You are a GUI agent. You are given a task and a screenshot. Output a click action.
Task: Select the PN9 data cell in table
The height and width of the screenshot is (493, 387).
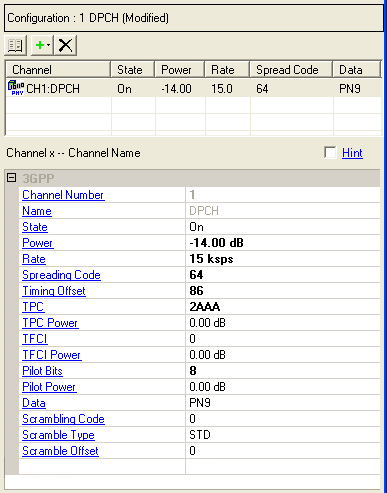[x=350, y=89]
